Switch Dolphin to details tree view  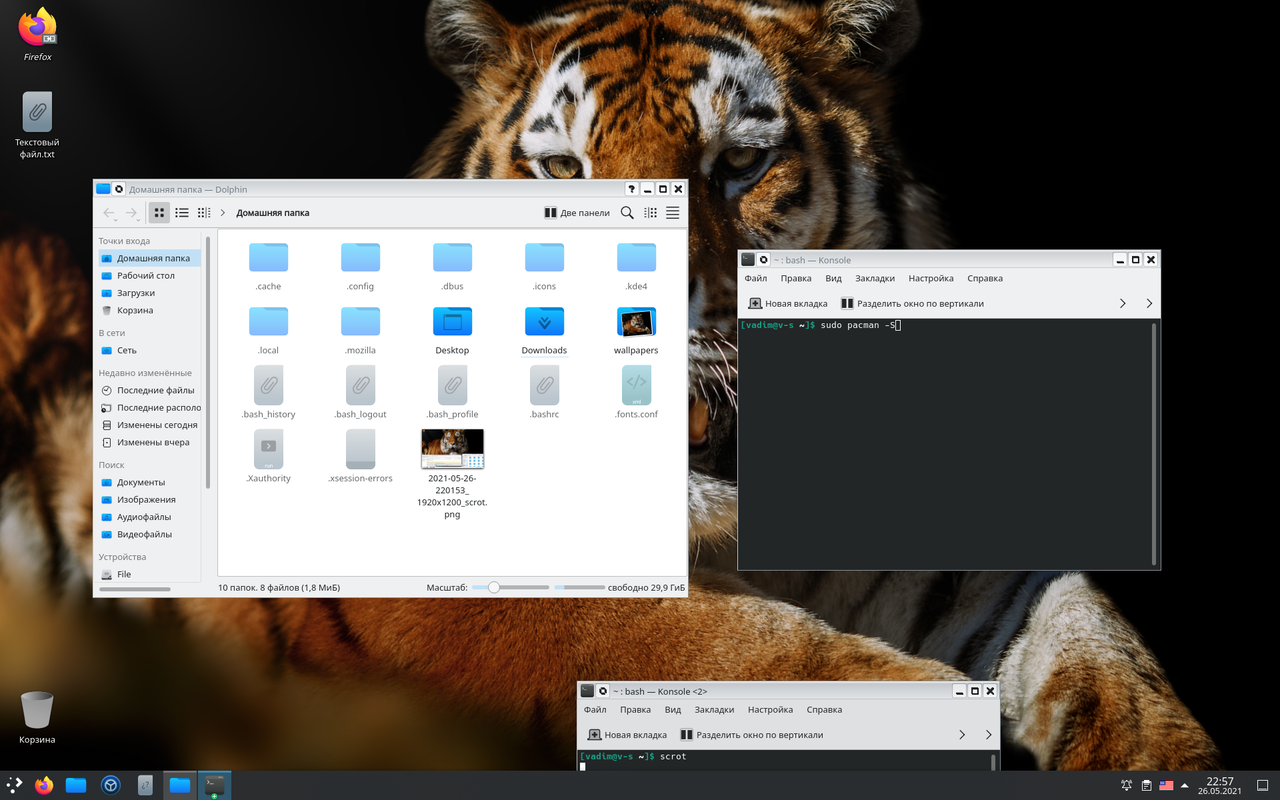tap(204, 213)
